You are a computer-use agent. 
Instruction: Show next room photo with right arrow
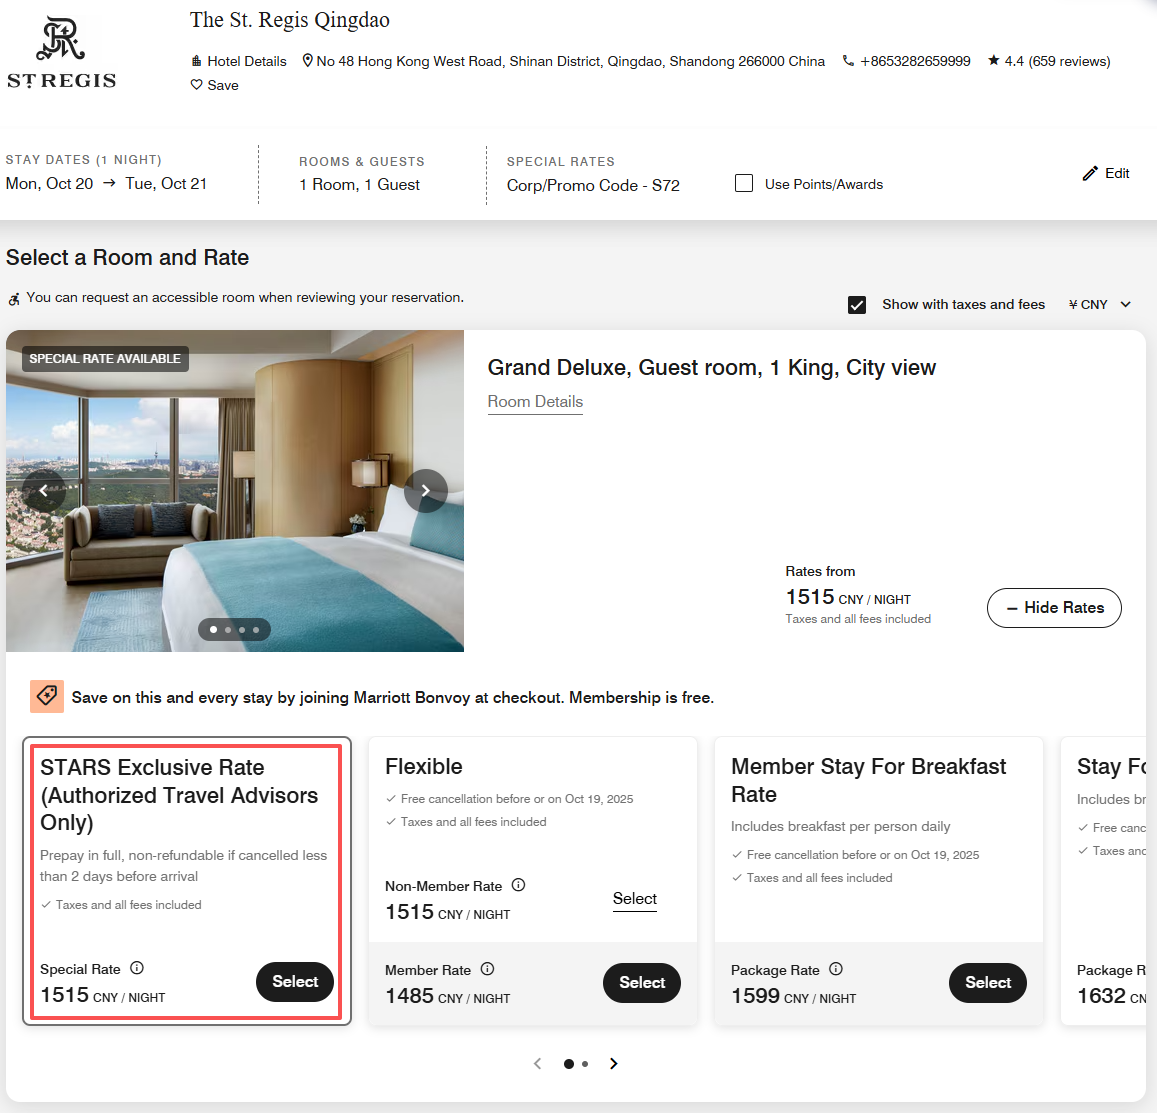click(426, 490)
